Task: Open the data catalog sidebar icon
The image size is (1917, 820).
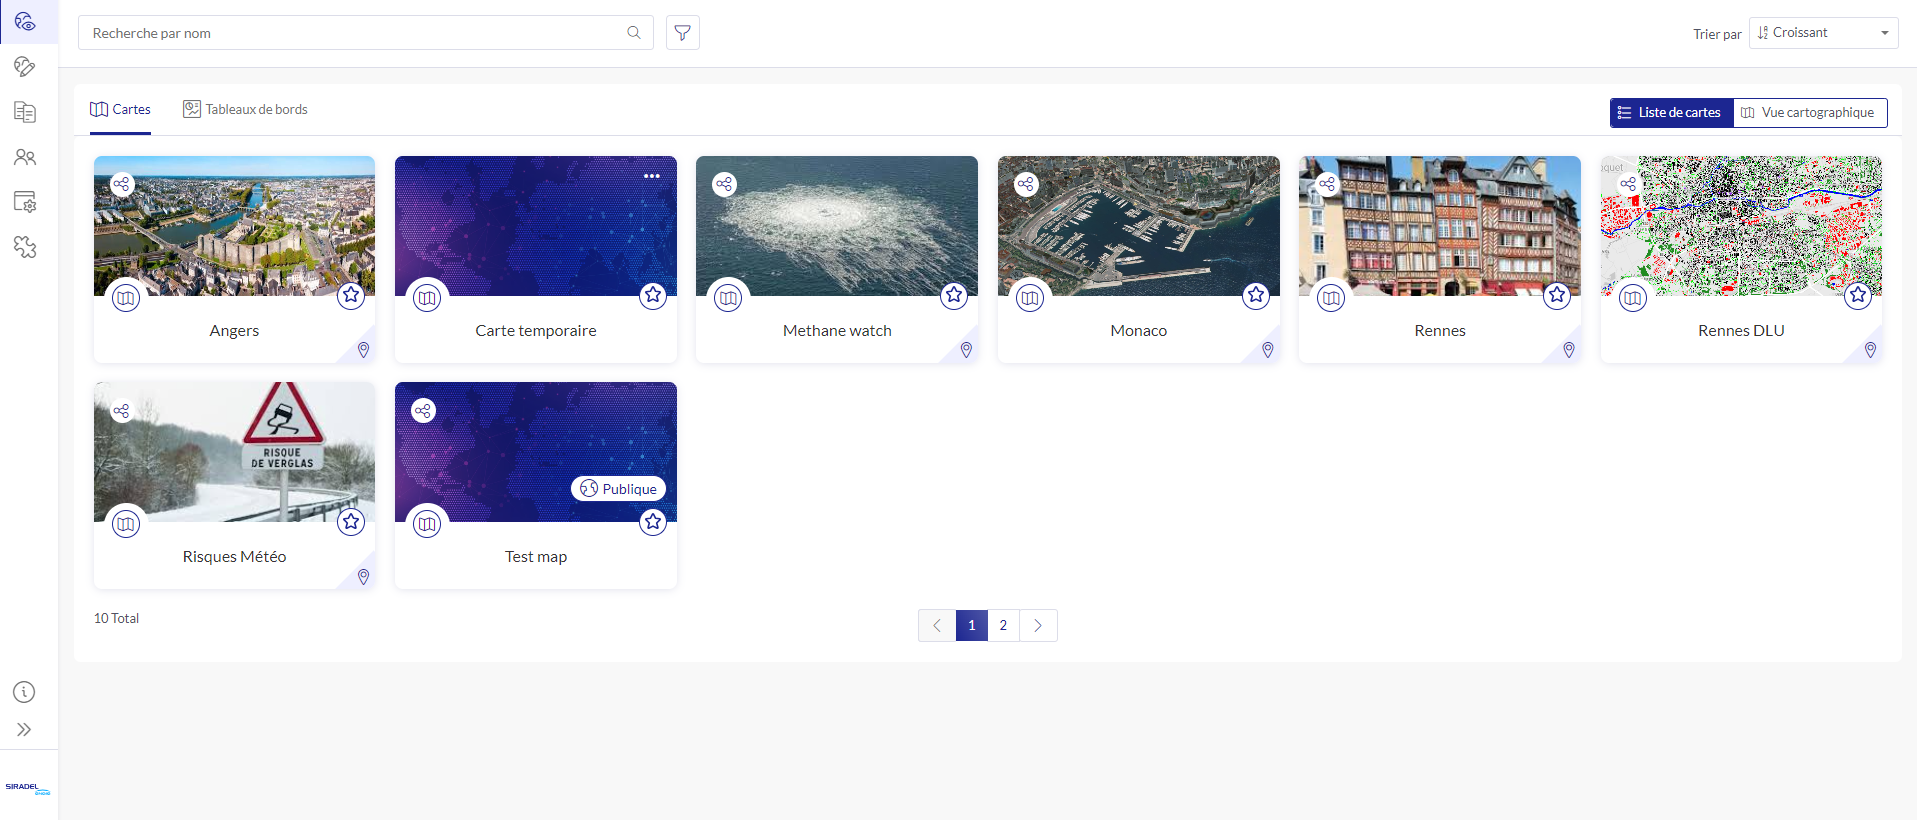Action: pyautogui.click(x=25, y=112)
